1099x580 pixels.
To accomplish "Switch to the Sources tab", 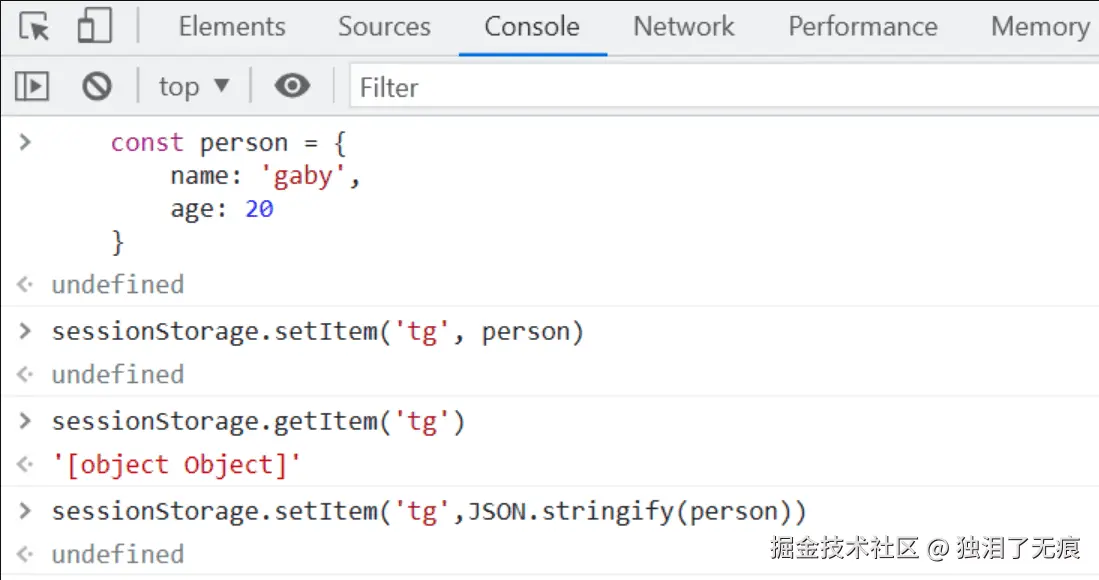I will pyautogui.click(x=384, y=27).
